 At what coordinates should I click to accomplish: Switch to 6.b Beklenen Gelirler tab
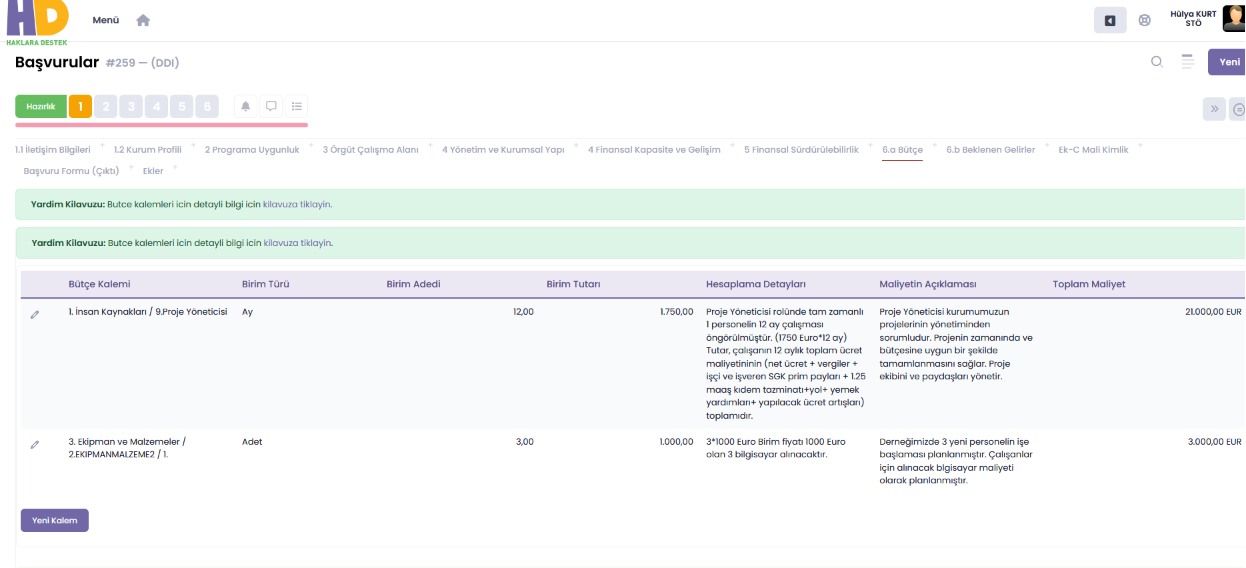[991, 149]
